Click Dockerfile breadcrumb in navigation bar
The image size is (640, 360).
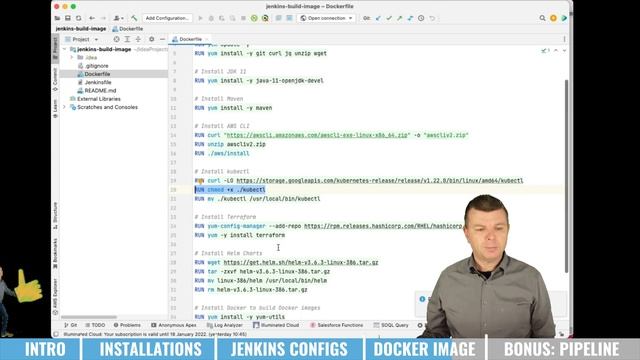point(128,29)
